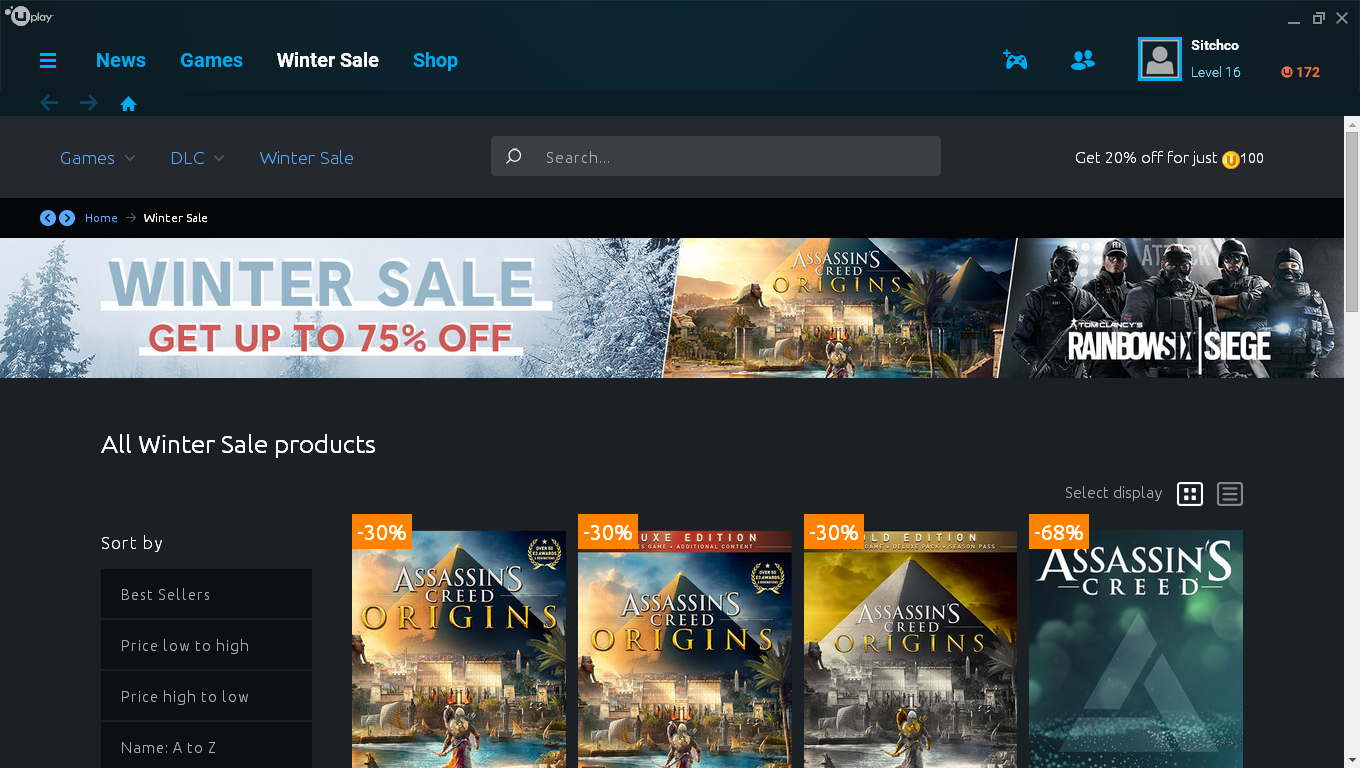Screen dimensions: 1360x768
Task: Sort by Name: A to Z
Action: tap(206, 746)
